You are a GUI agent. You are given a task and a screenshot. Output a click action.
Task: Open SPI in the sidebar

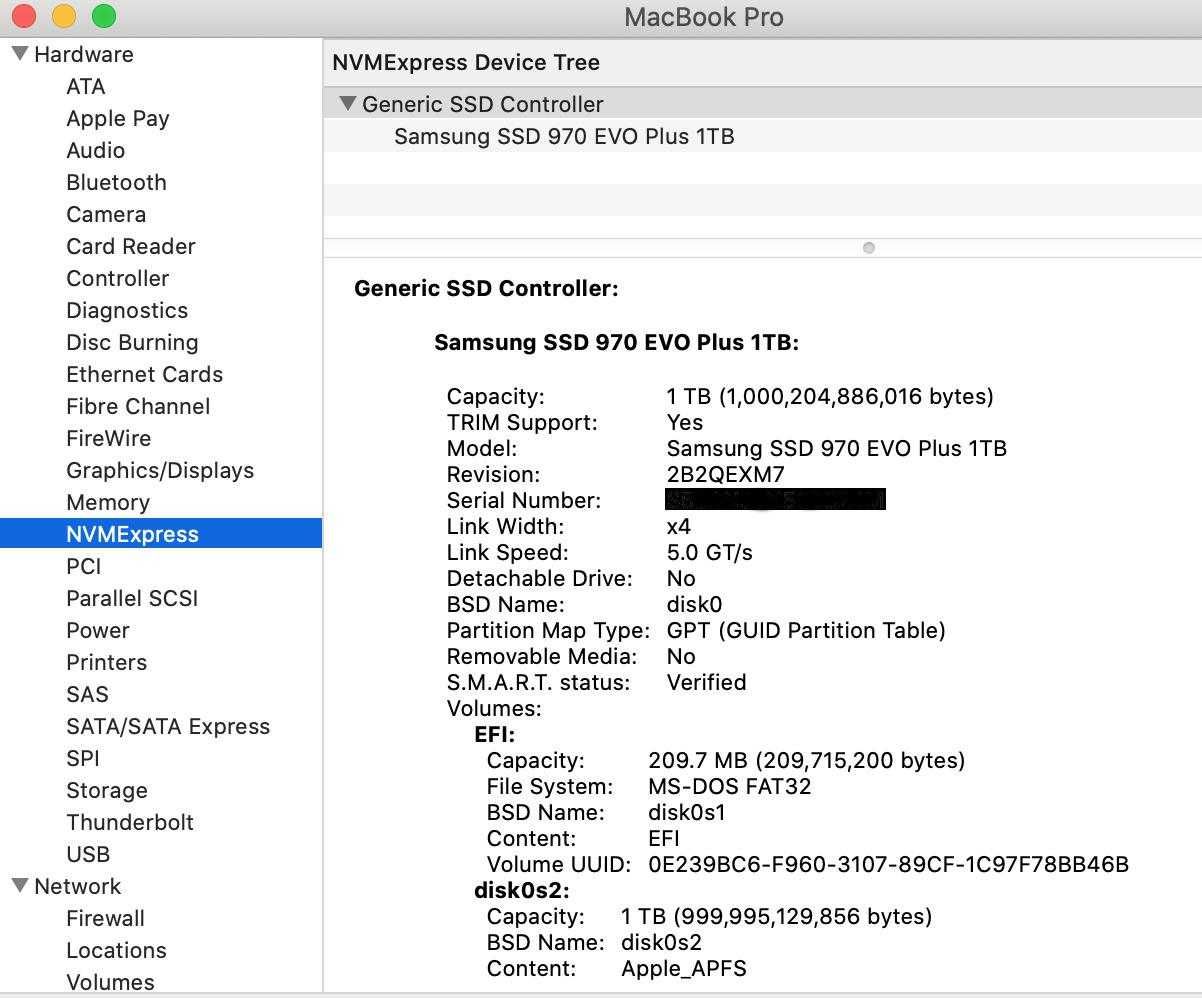pos(83,758)
